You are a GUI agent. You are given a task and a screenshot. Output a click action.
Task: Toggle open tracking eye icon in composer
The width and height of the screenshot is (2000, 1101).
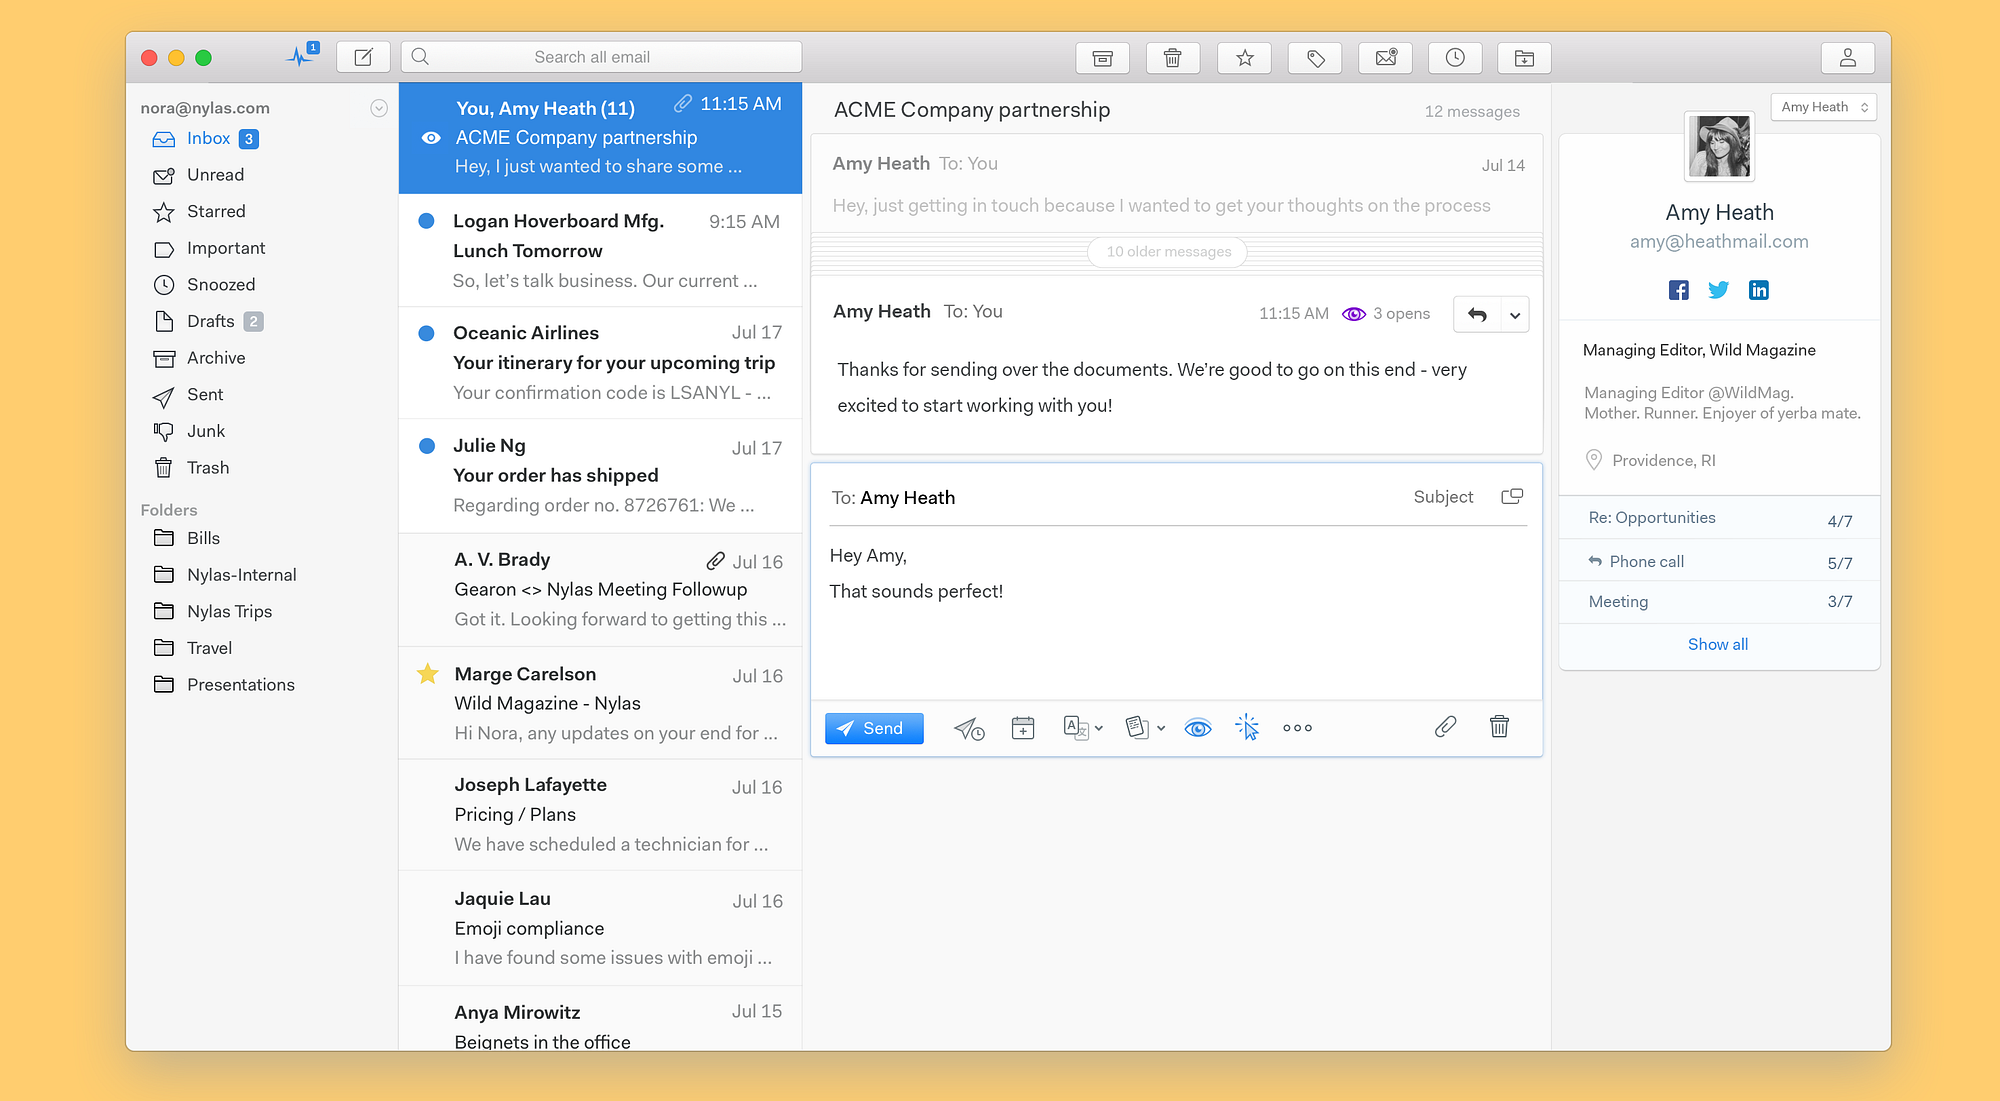click(1197, 728)
